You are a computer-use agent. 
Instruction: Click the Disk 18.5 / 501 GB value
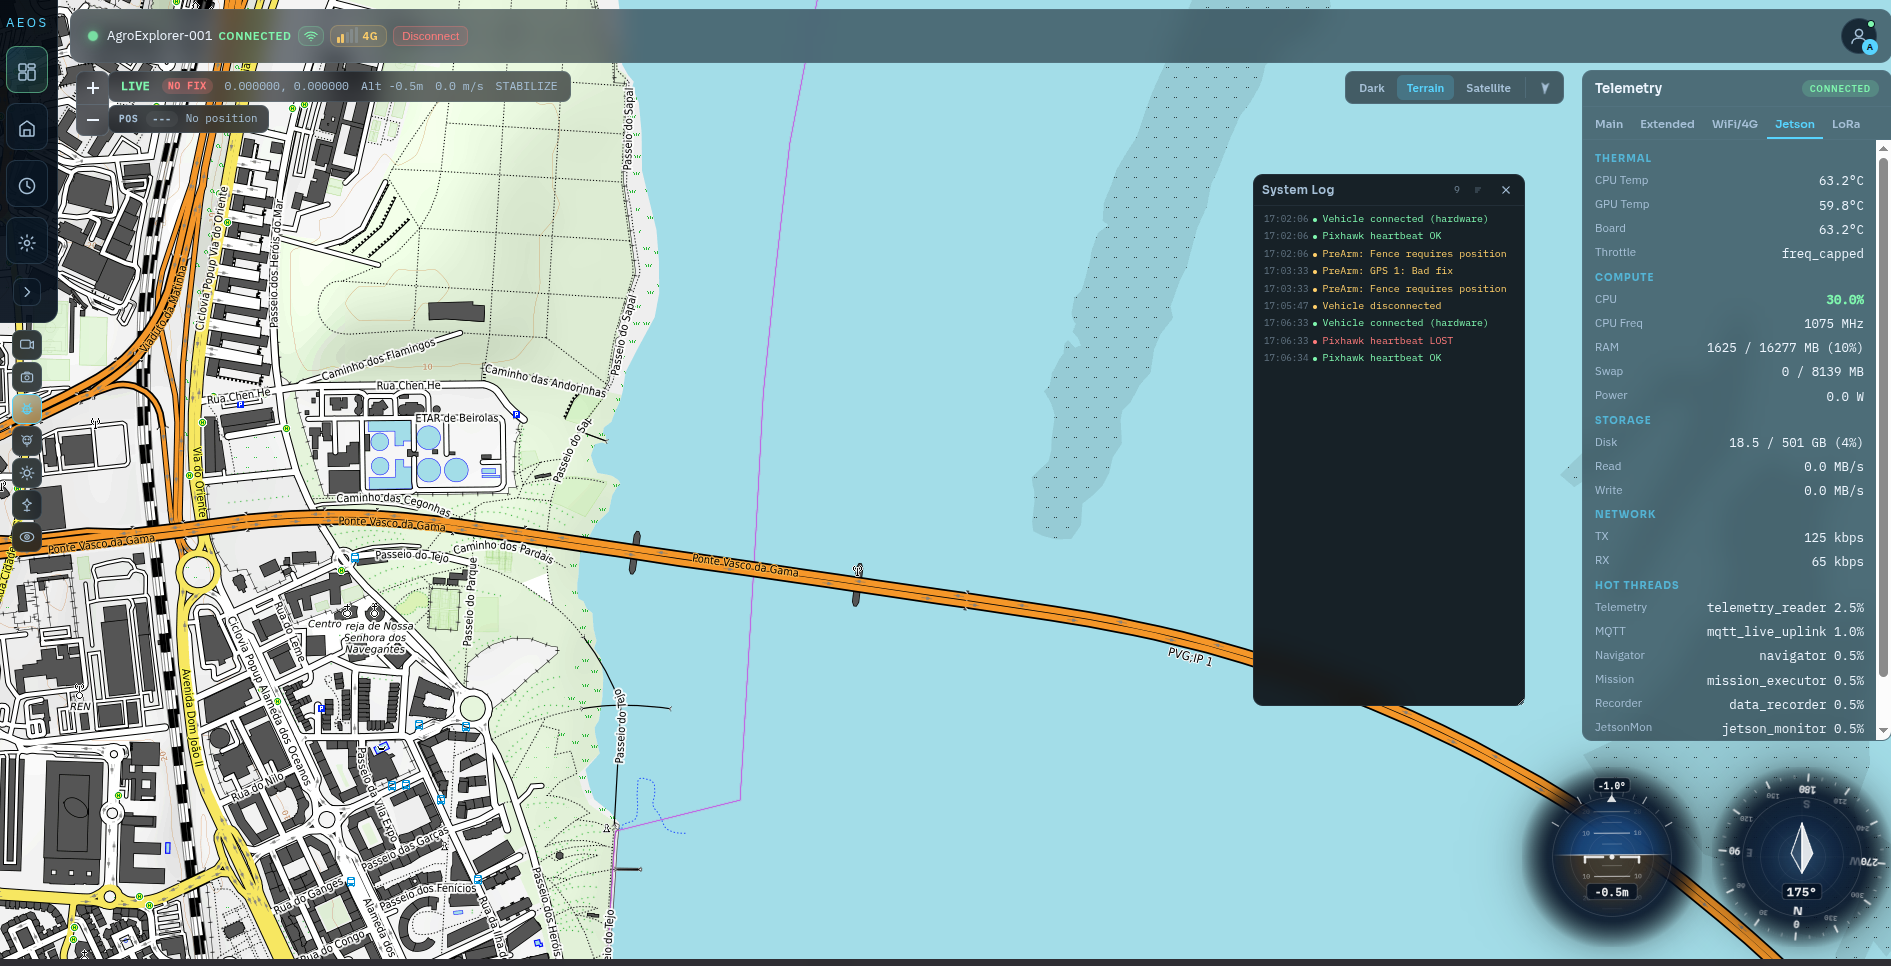1795,443
